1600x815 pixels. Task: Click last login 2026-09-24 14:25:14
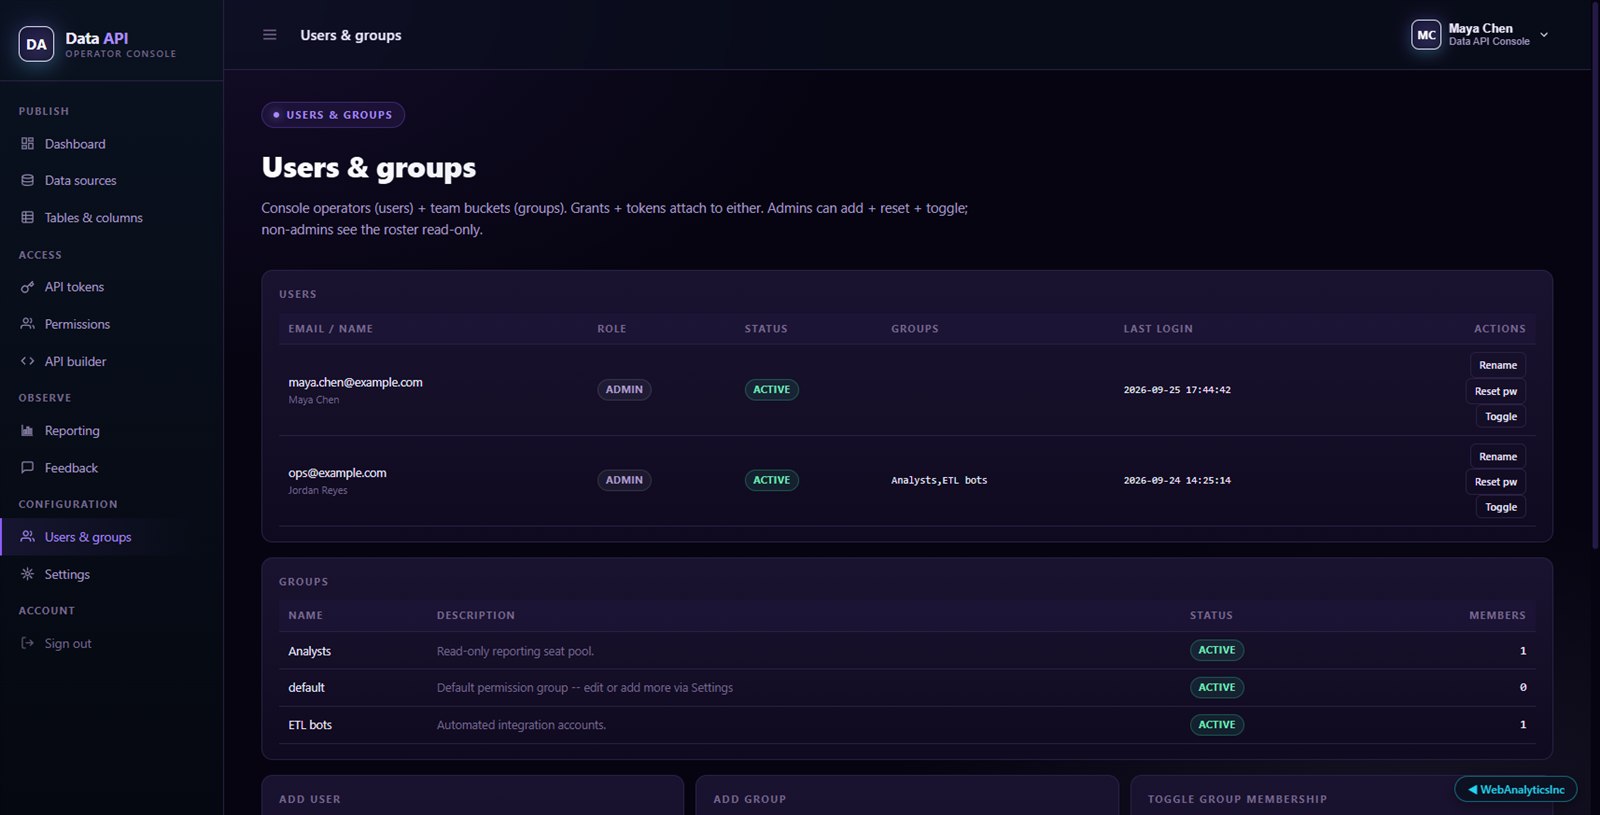[x=1177, y=481]
